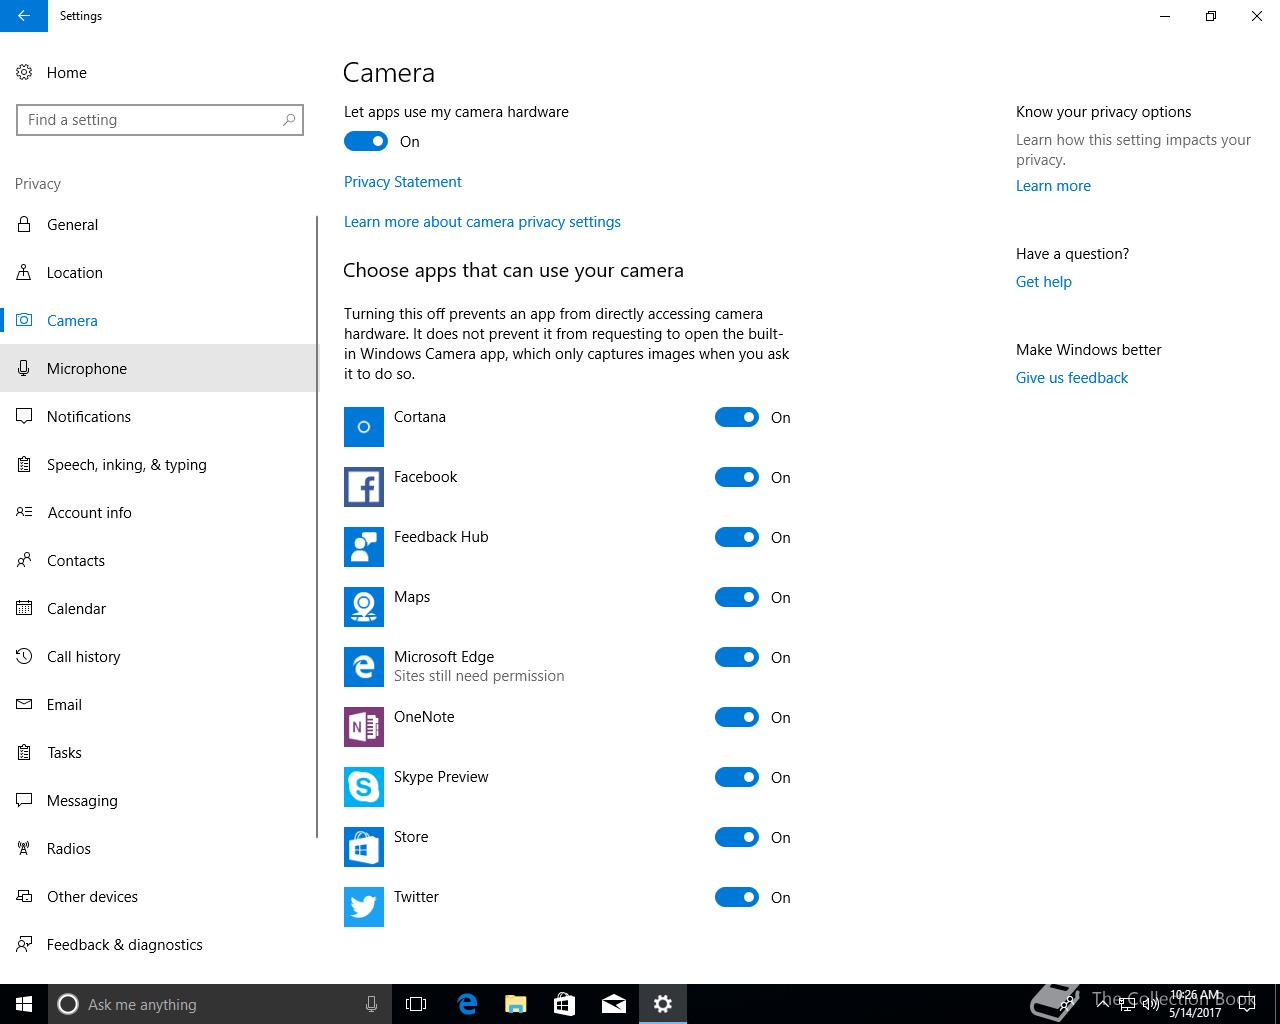The image size is (1280, 1024).
Task: Click the Cortana circle icon in list
Action: (363, 427)
